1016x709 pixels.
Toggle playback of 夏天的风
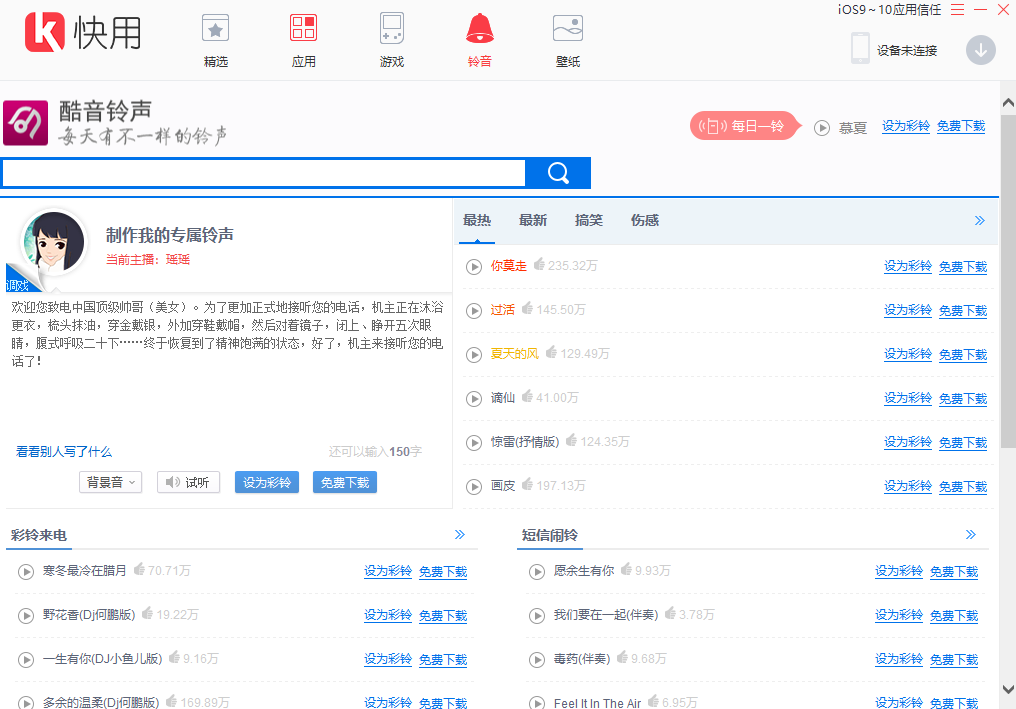[474, 354]
